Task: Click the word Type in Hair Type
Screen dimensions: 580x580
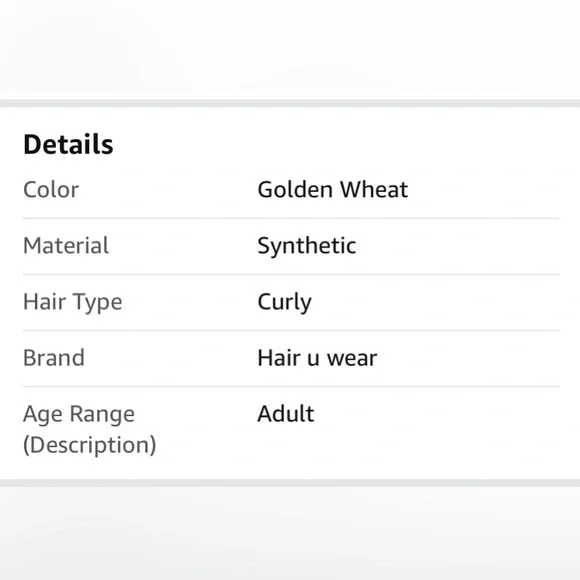Action: [98, 303]
